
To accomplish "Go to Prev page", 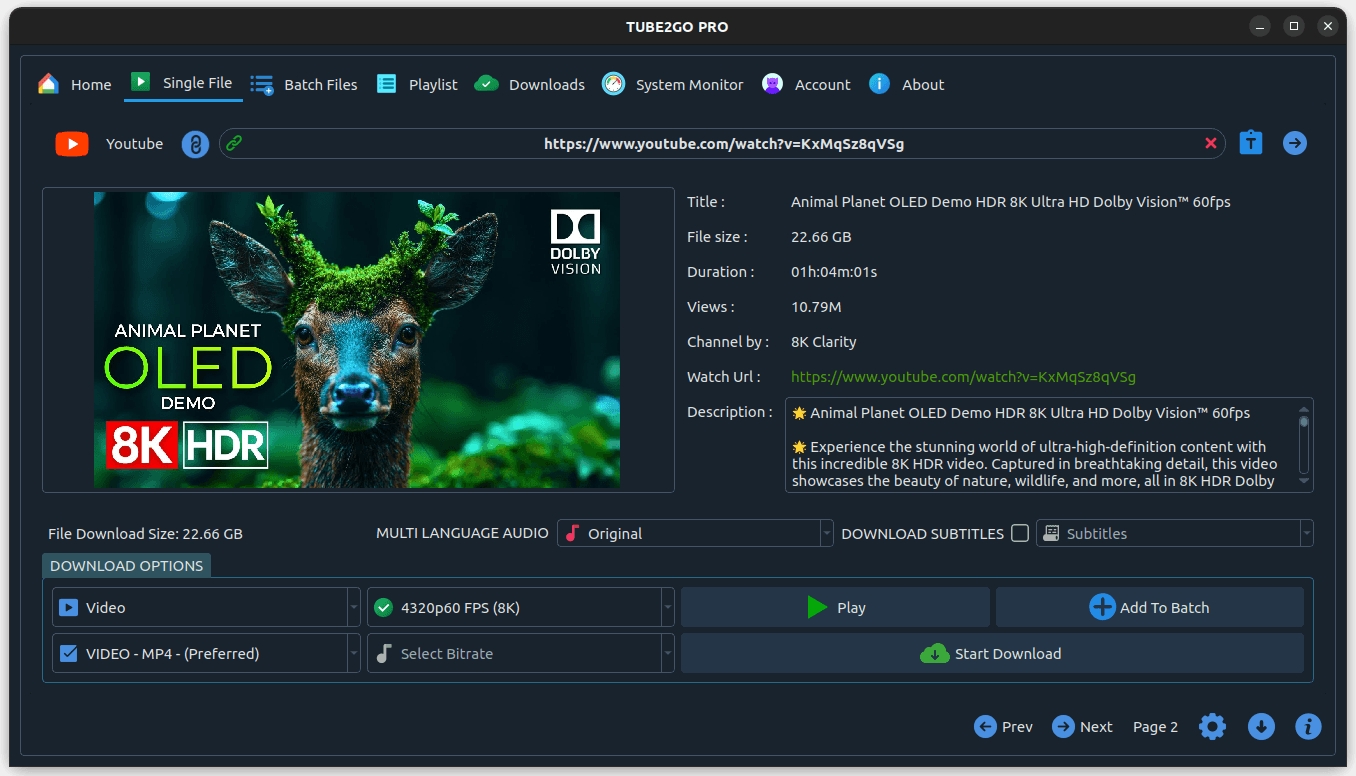I will point(1003,727).
